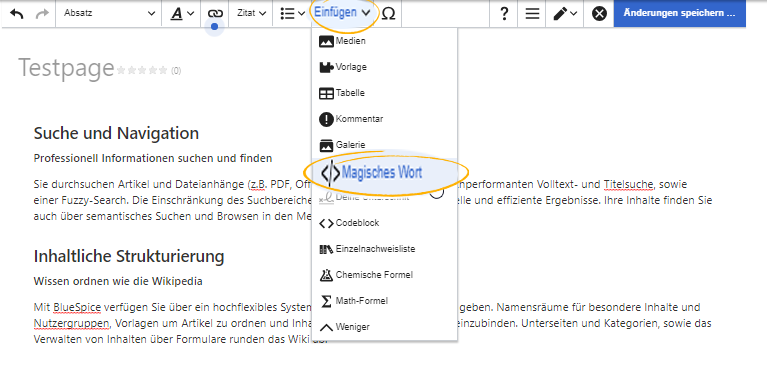This screenshot has height=369, width=767.
Task: Close the editor with the X icon
Action: click(599, 14)
